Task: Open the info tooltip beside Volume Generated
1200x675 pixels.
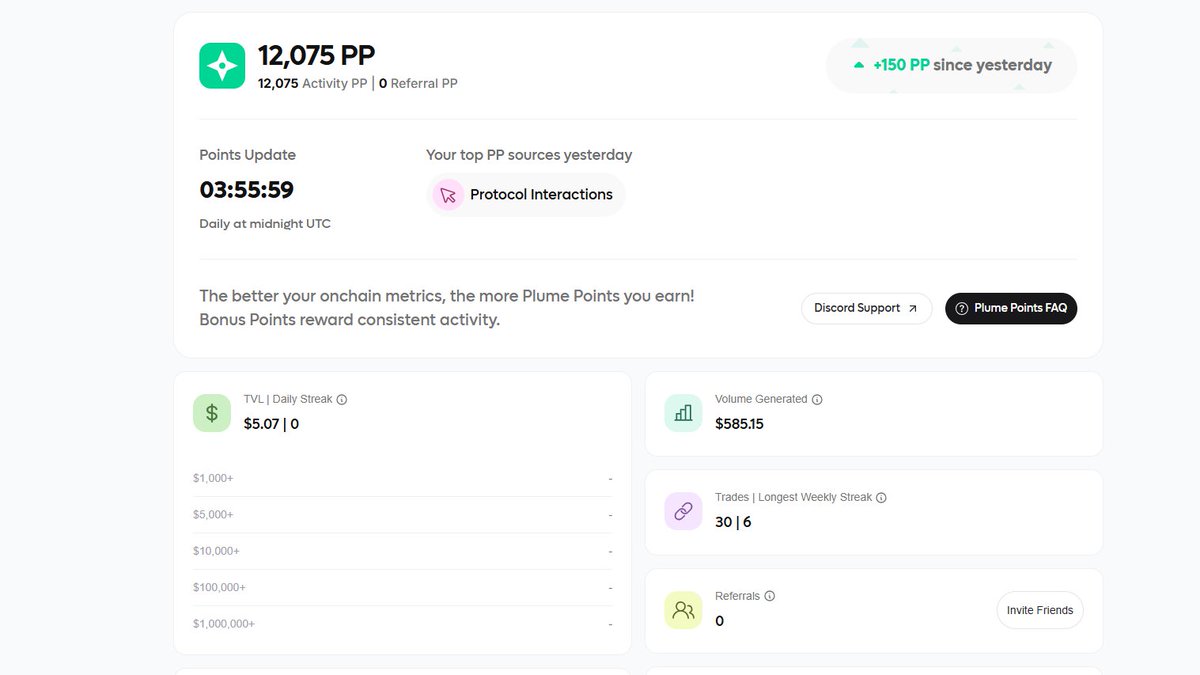Action: coord(817,399)
